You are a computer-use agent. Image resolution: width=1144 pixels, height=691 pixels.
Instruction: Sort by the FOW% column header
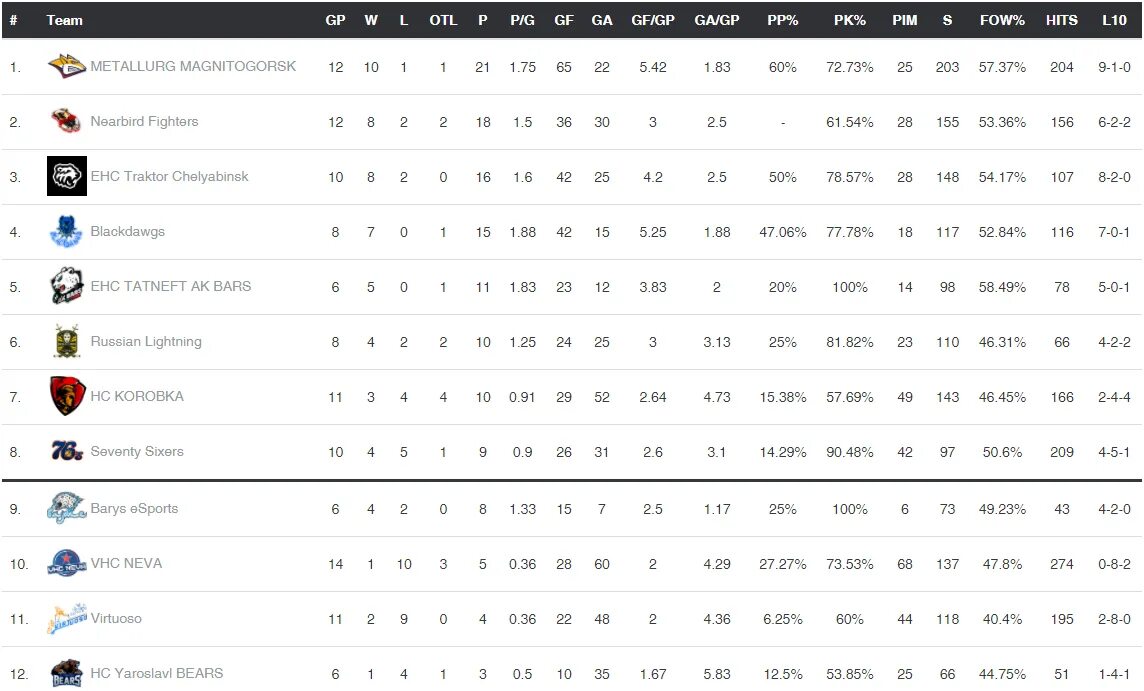(x=1002, y=20)
